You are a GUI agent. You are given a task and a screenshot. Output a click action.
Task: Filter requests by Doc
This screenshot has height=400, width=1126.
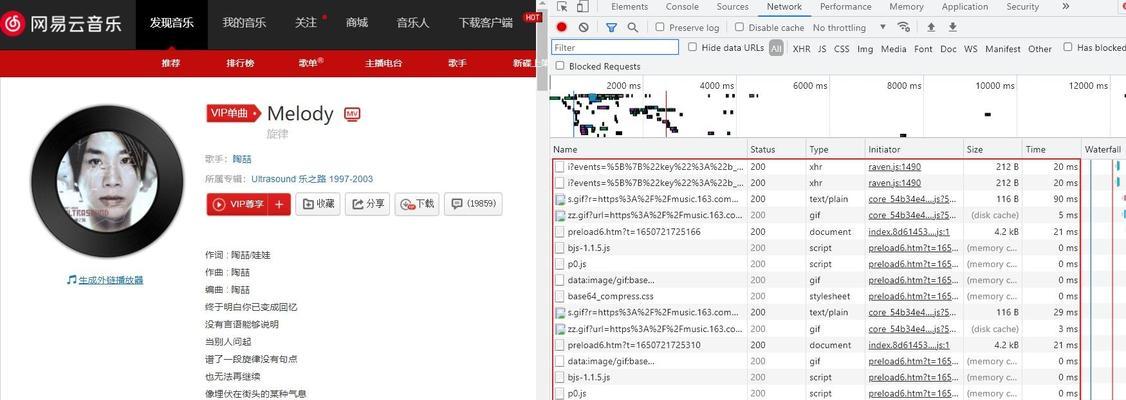[x=949, y=49]
